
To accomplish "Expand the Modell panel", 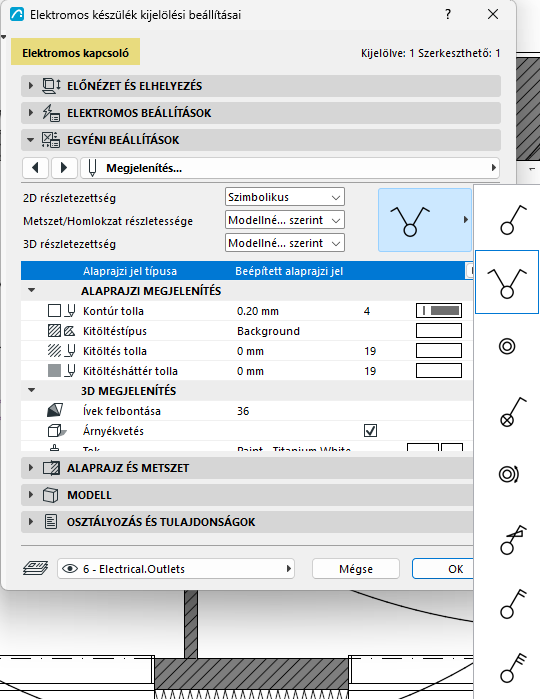I will click(31, 495).
